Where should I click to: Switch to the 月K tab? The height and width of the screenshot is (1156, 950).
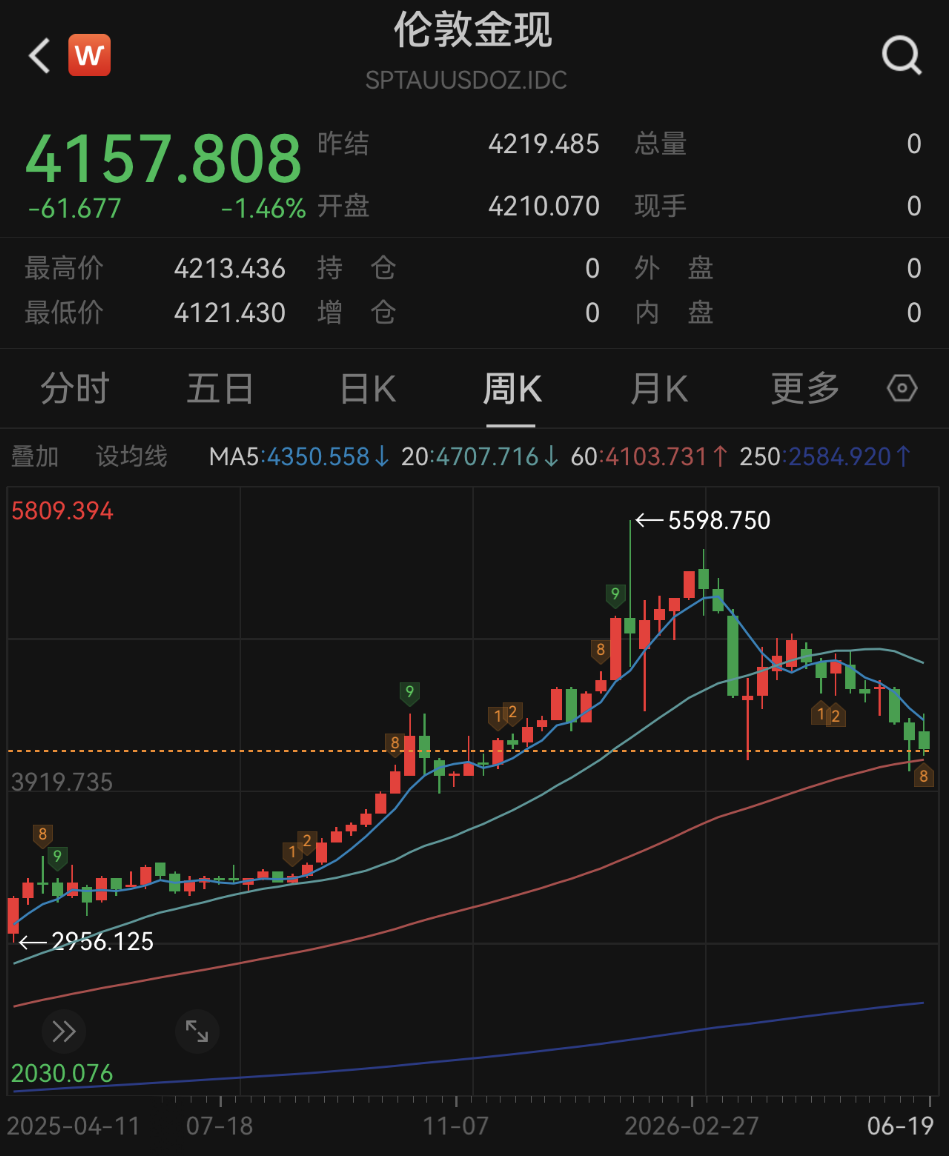(658, 389)
